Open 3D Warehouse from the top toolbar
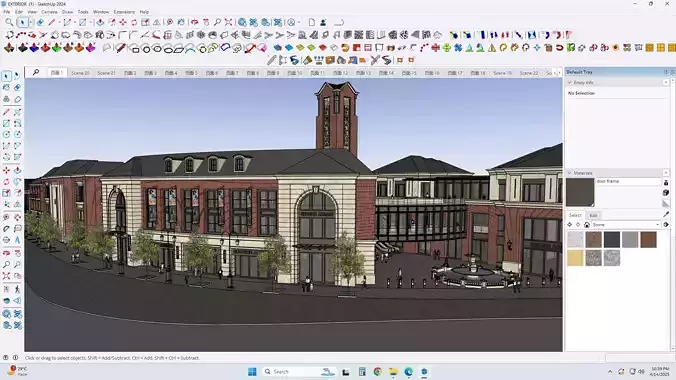Viewport: 676px width, 380px height. pos(242,22)
